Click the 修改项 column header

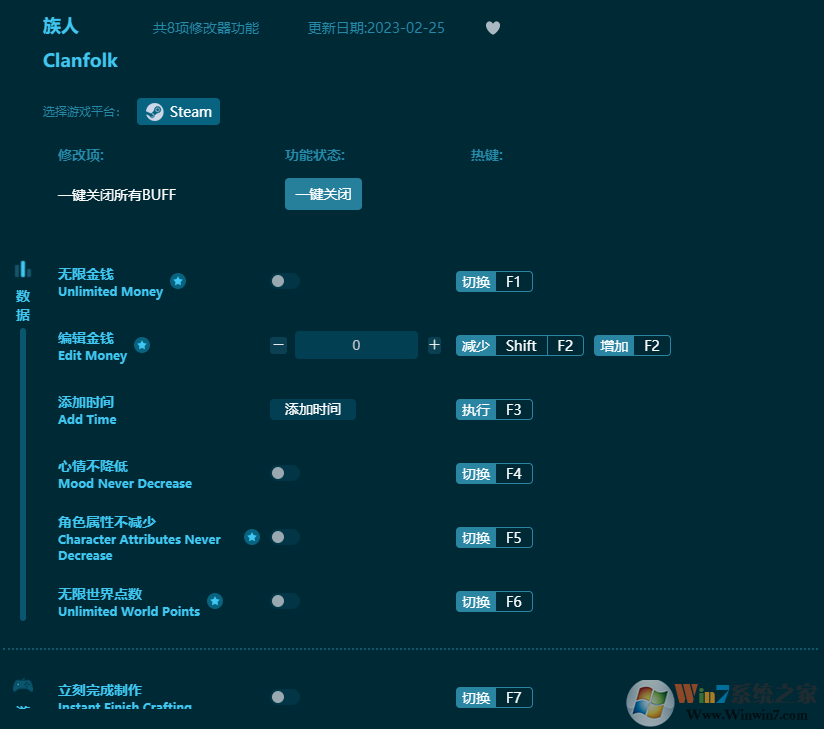tap(81, 155)
